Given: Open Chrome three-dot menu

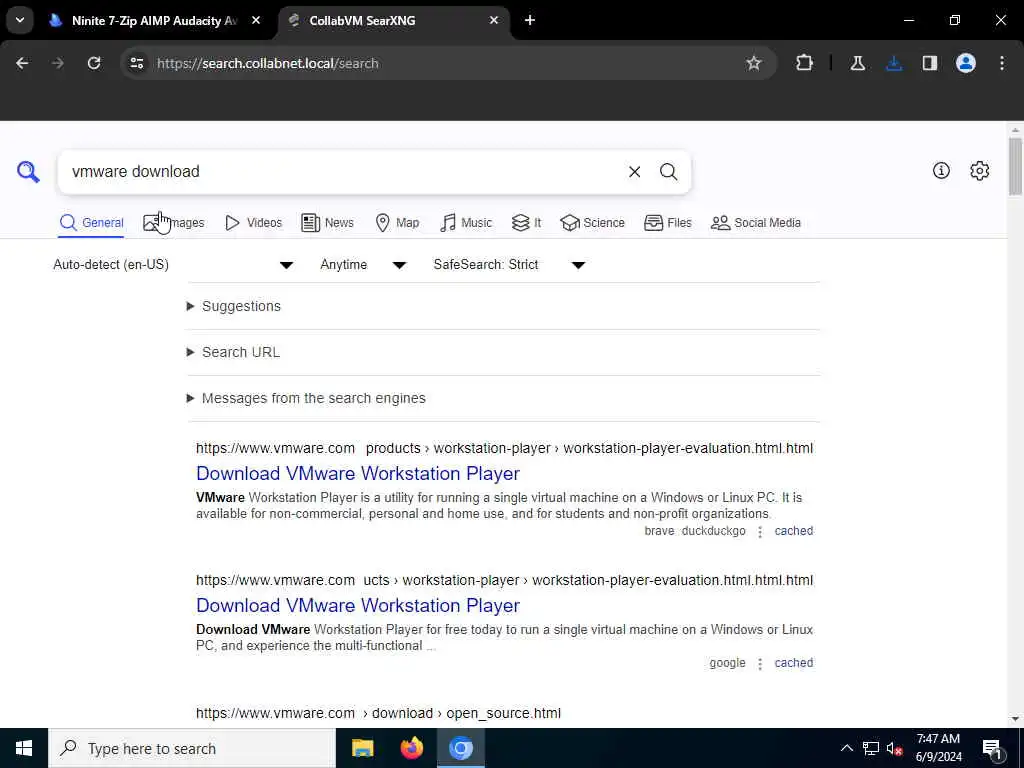Looking at the screenshot, I should (1002, 63).
